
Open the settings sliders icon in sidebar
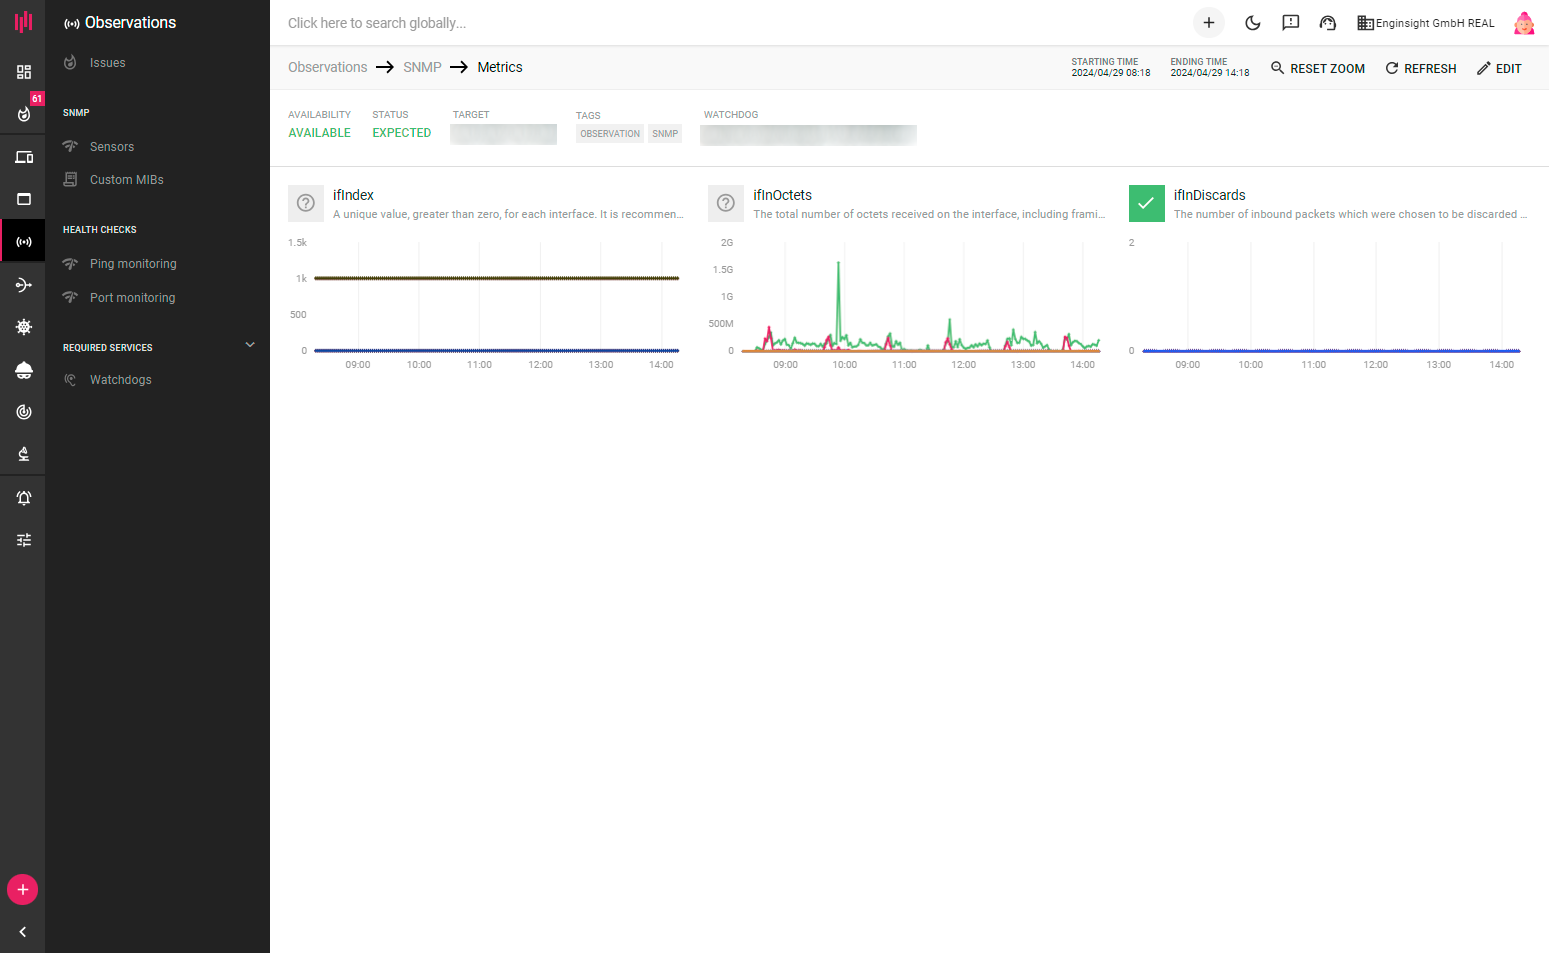(24, 540)
